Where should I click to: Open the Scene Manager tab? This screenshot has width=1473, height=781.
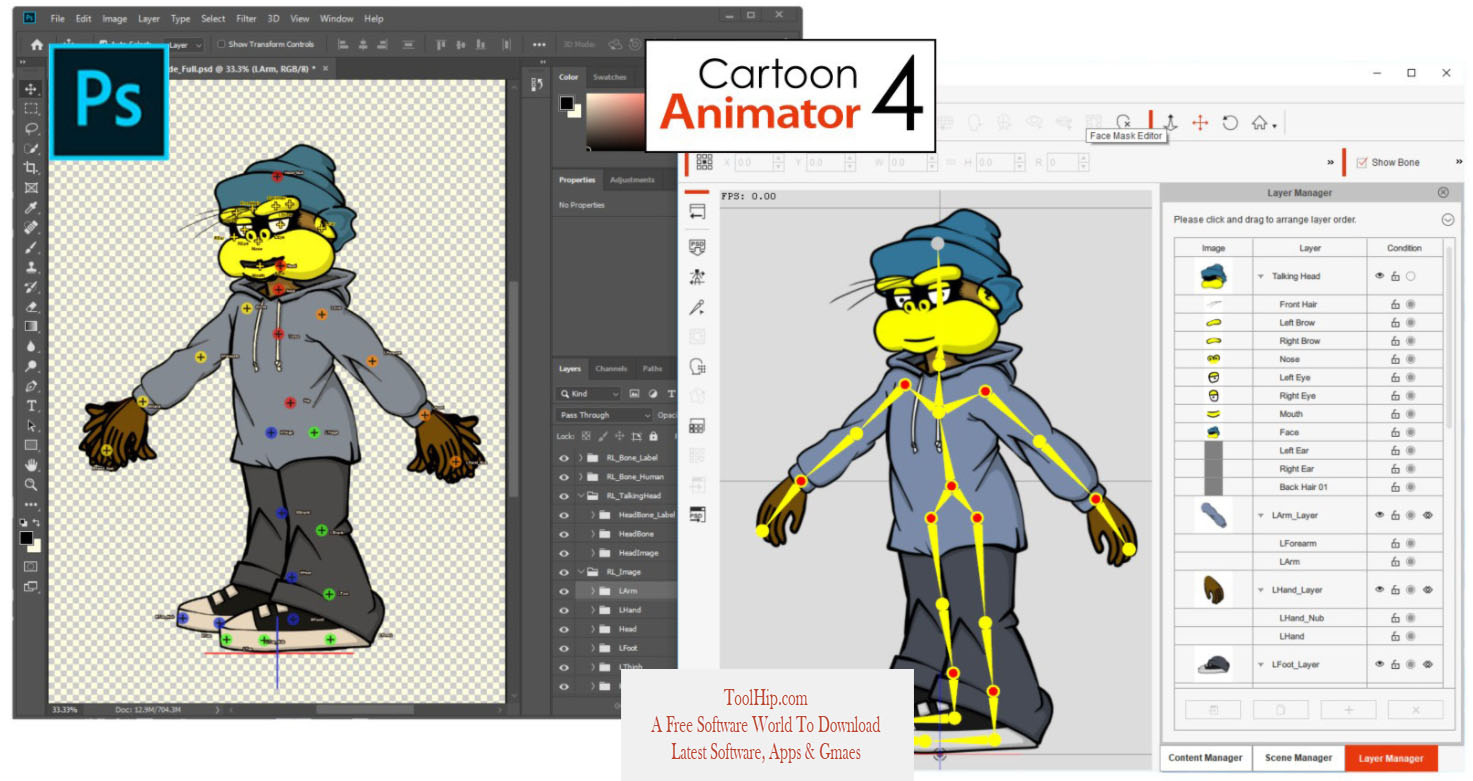point(1298,758)
